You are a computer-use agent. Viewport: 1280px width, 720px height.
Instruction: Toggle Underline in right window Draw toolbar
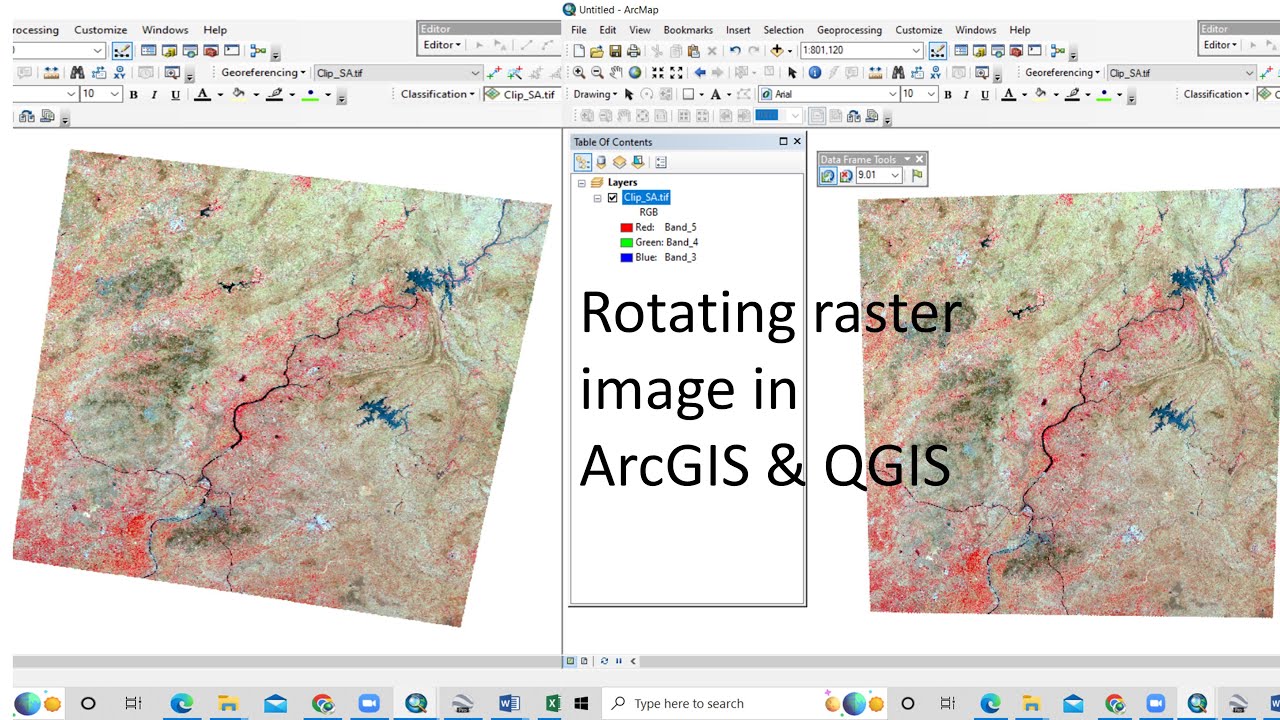(x=985, y=94)
